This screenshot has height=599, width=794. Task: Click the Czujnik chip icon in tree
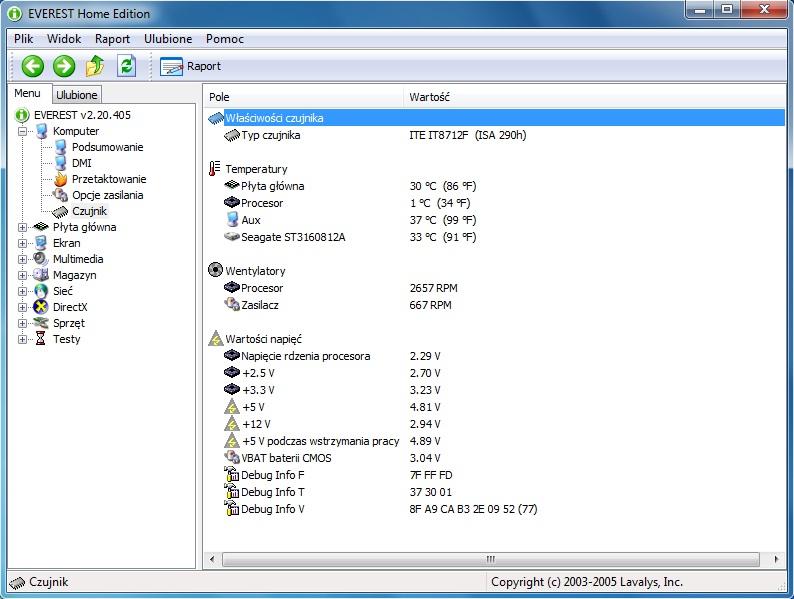(60, 212)
